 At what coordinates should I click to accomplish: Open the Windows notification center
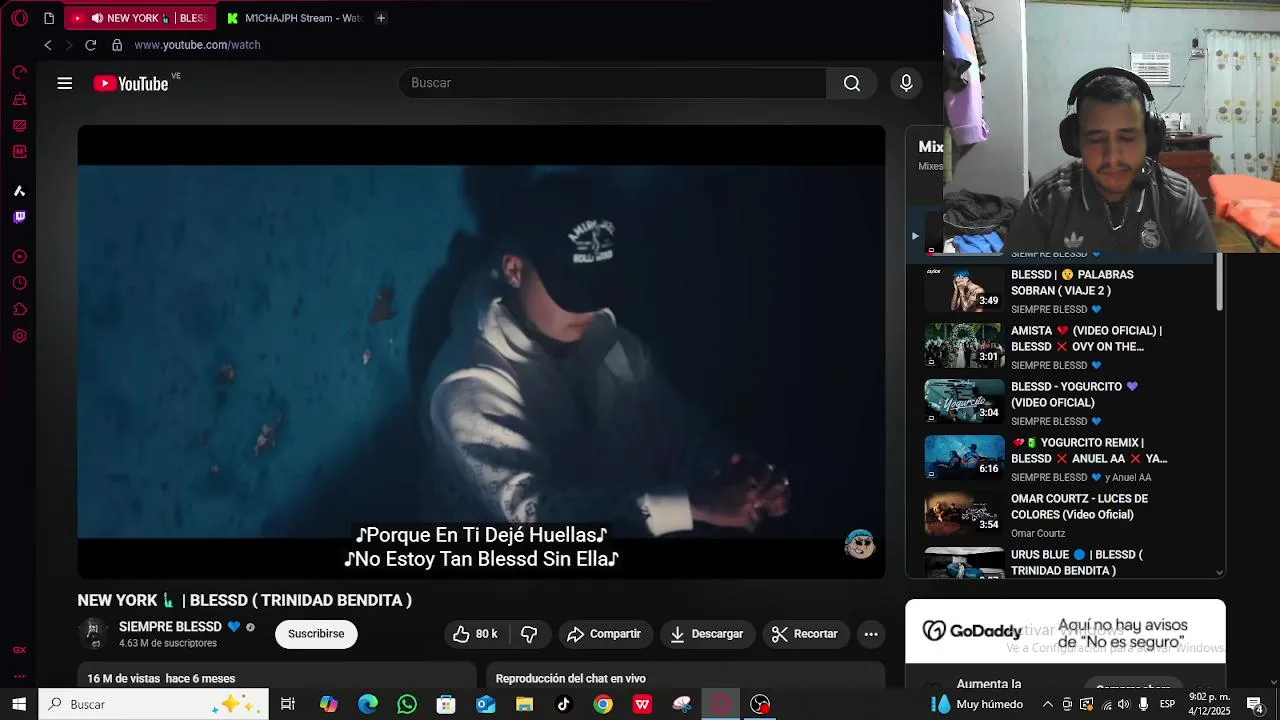[x=1255, y=704]
